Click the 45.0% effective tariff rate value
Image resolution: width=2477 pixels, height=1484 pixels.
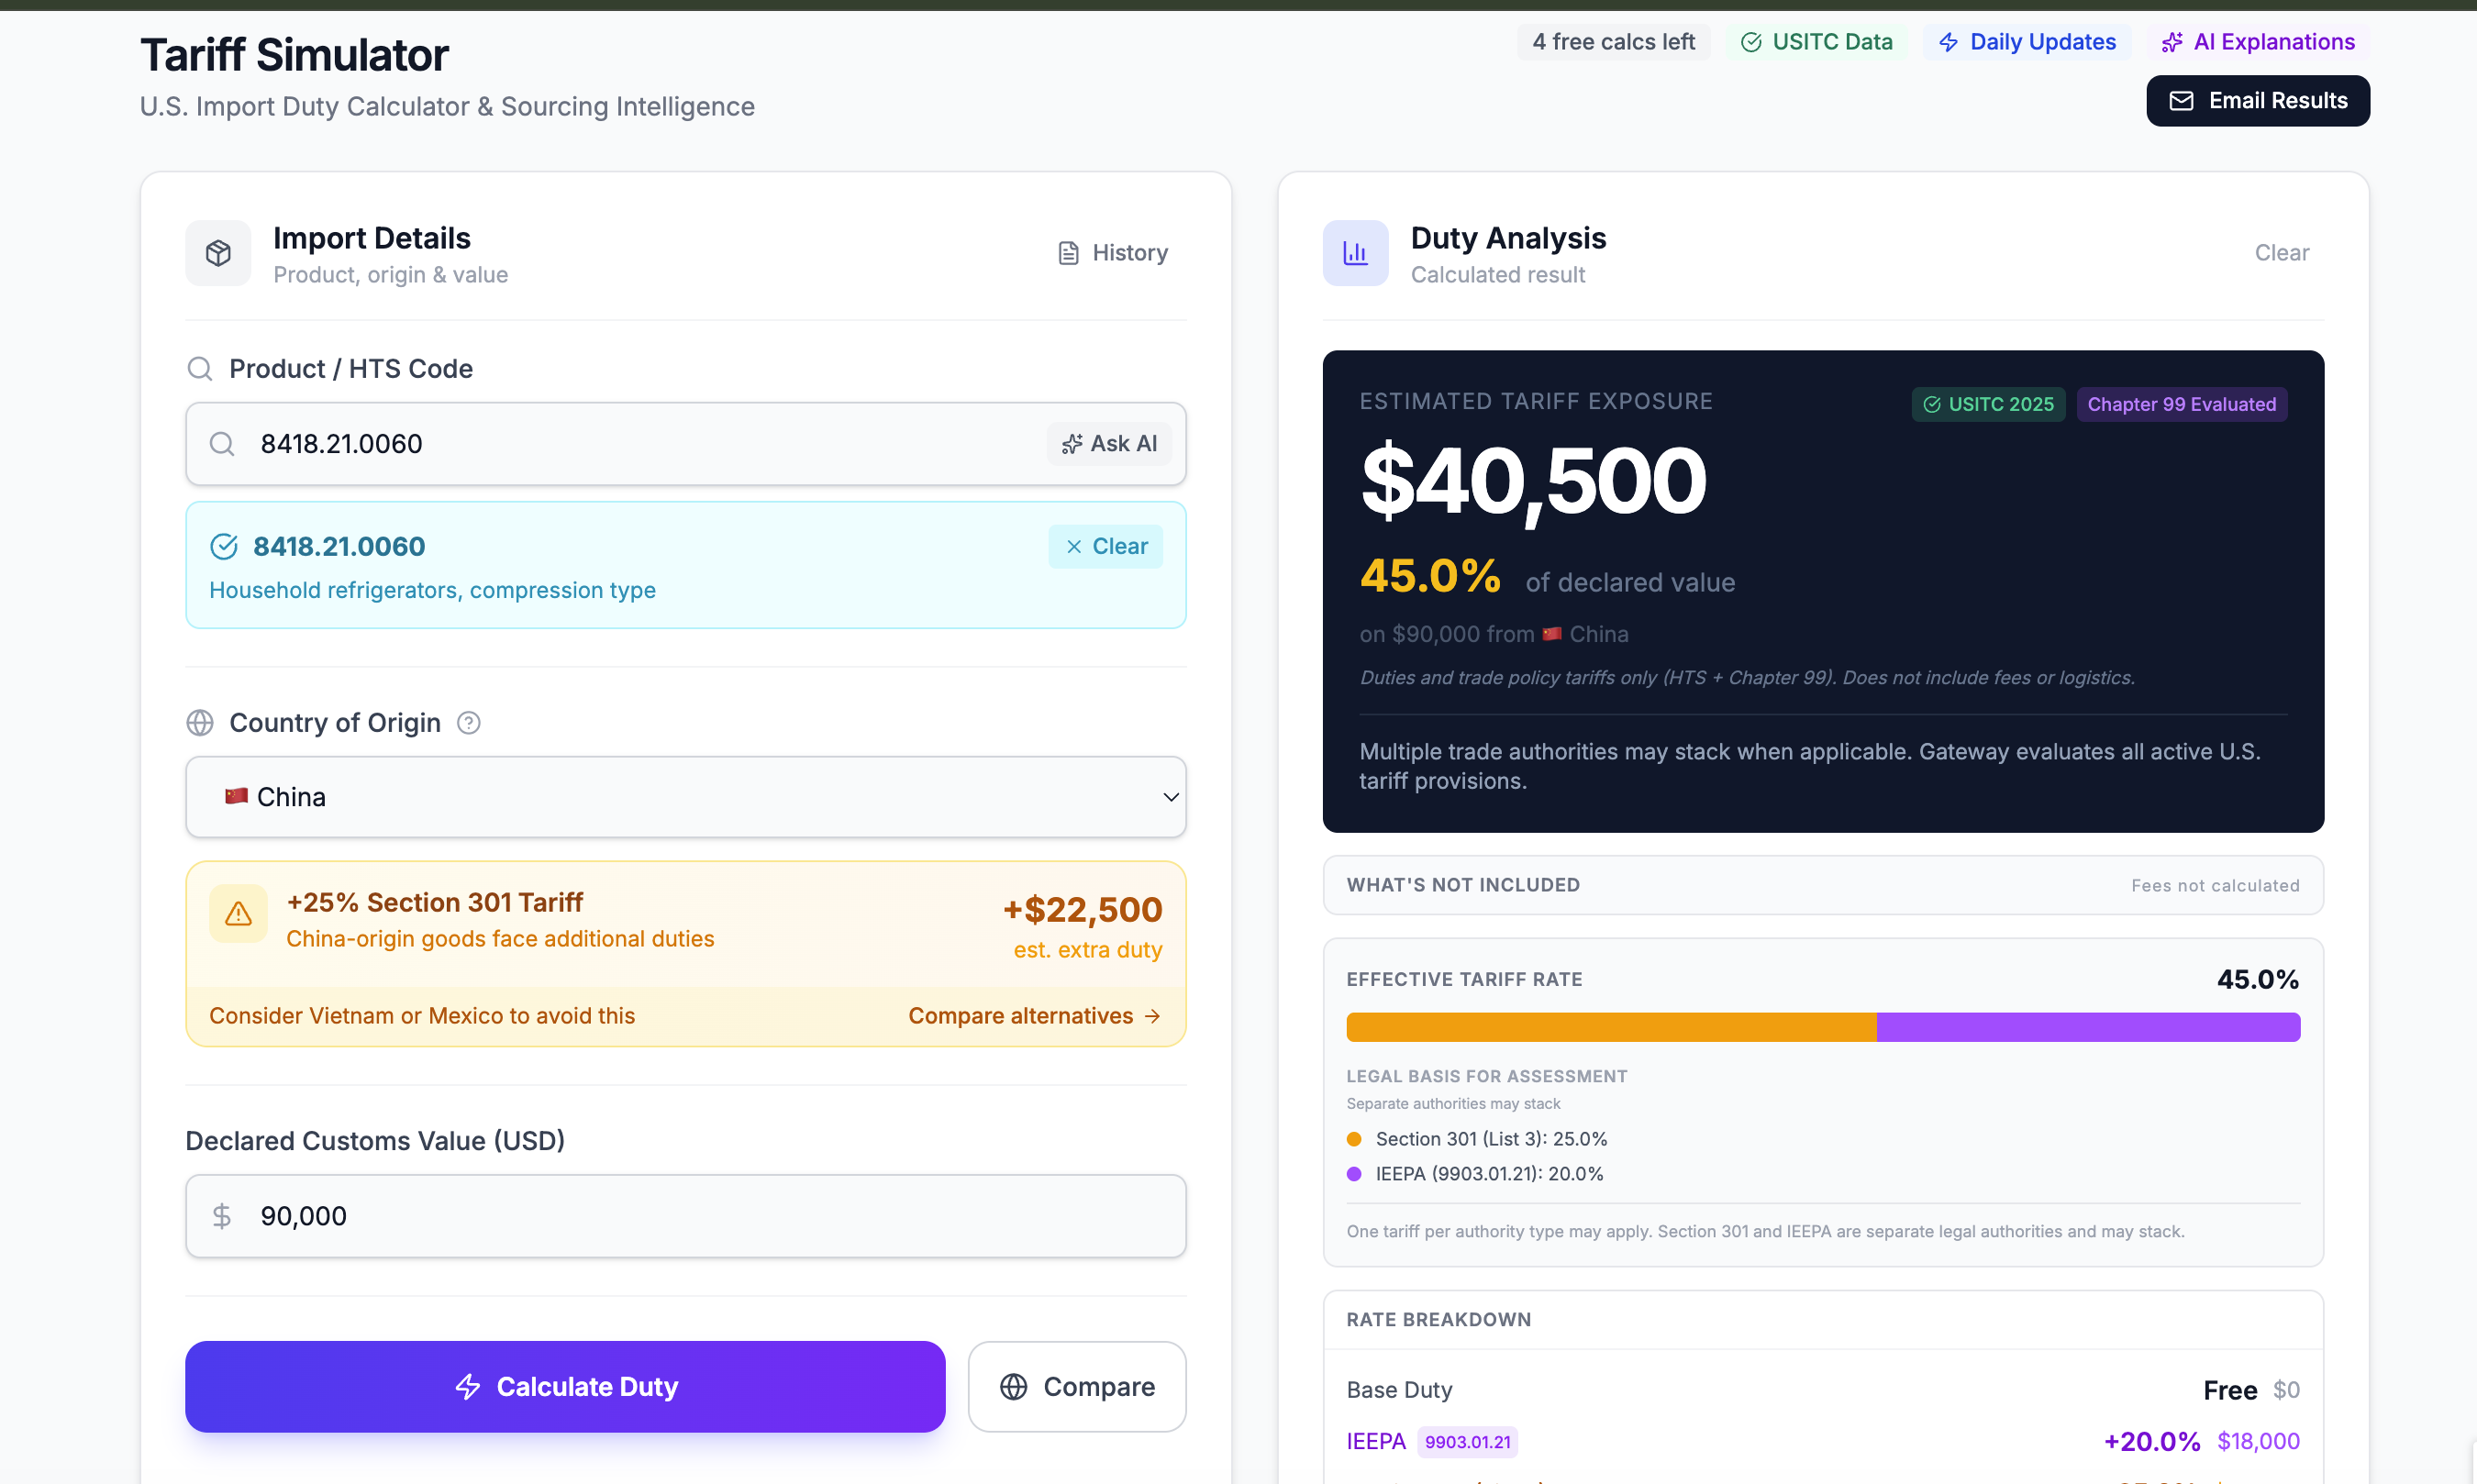[2257, 980]
